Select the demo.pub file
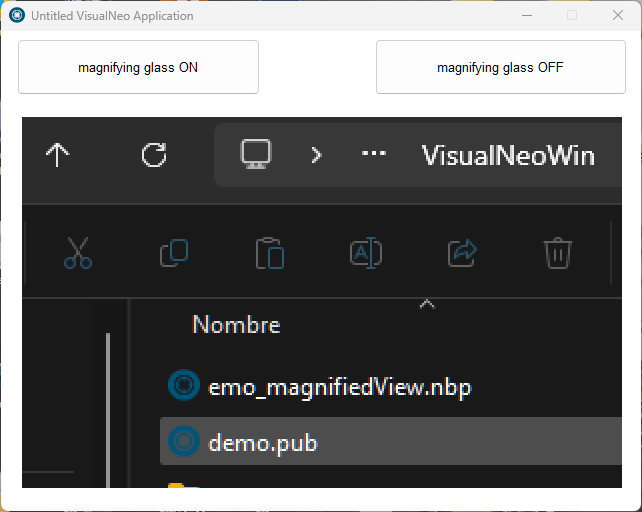The width and height of the screenshot is (642, 512). tap(391, 442)
